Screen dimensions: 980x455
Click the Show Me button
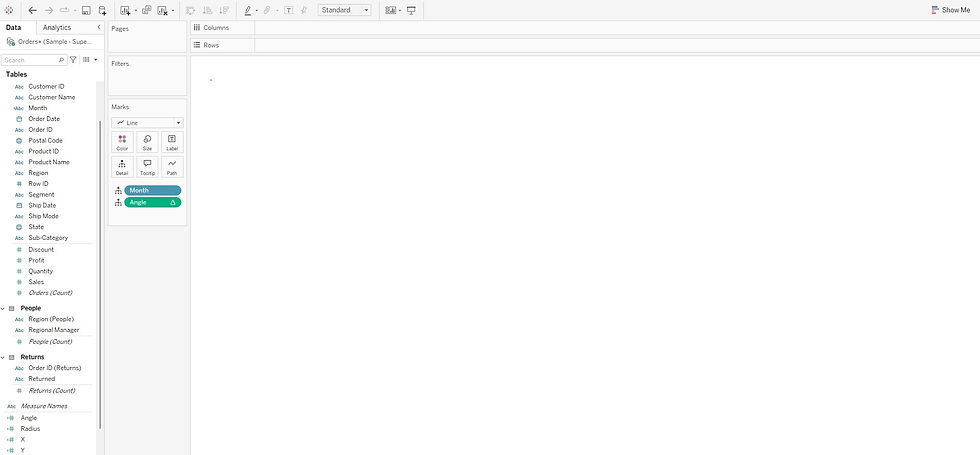[951, 10]
